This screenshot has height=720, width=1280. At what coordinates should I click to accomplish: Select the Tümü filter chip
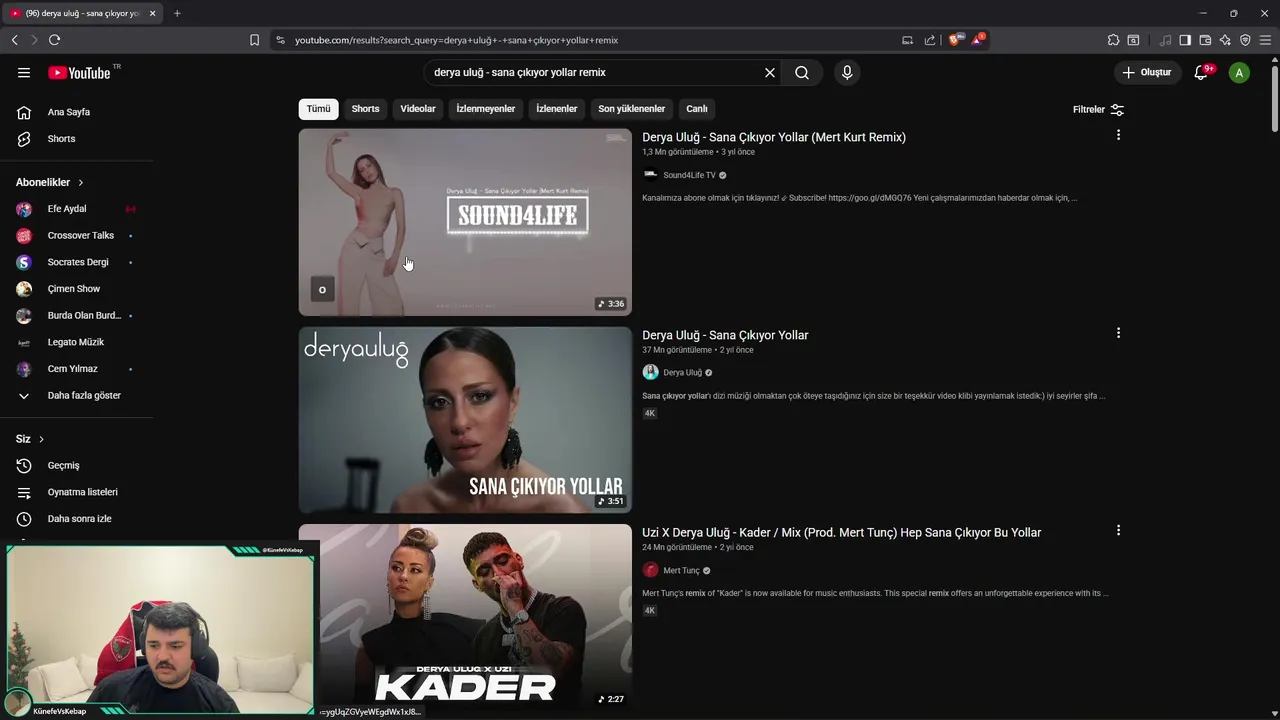pyautogui.click(x=318, y=109)
